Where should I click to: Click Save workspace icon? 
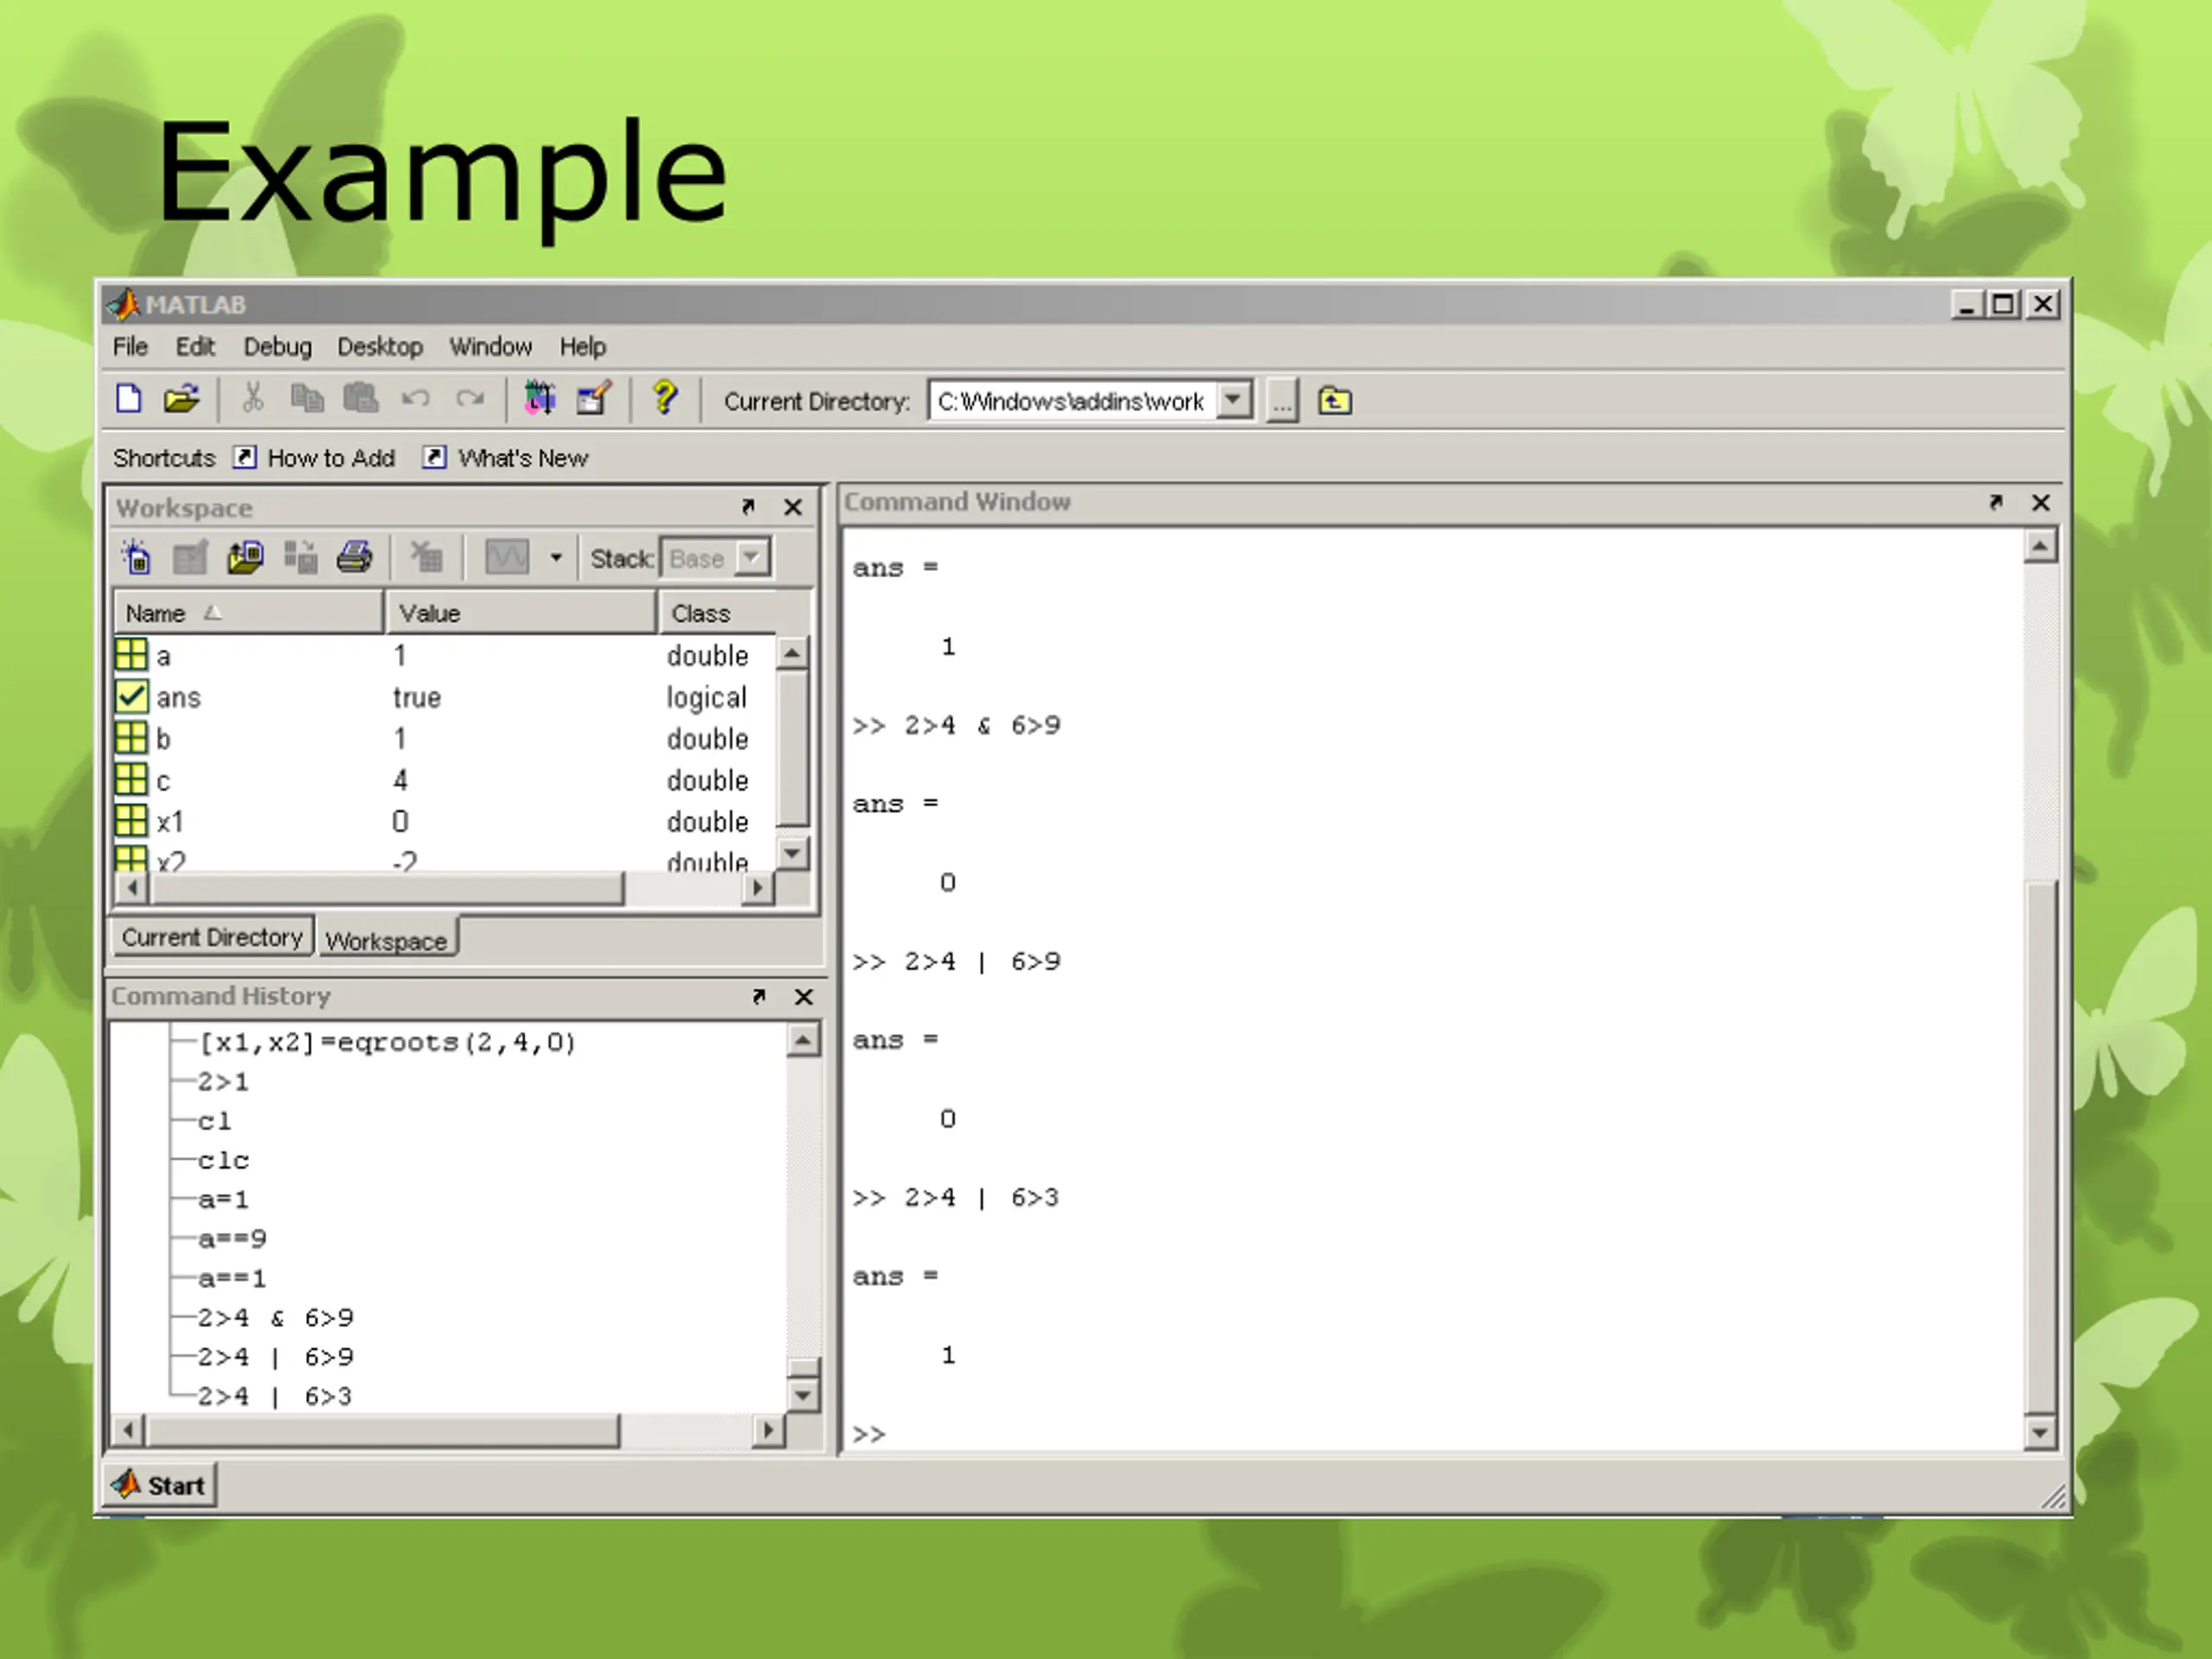[300, 558]
